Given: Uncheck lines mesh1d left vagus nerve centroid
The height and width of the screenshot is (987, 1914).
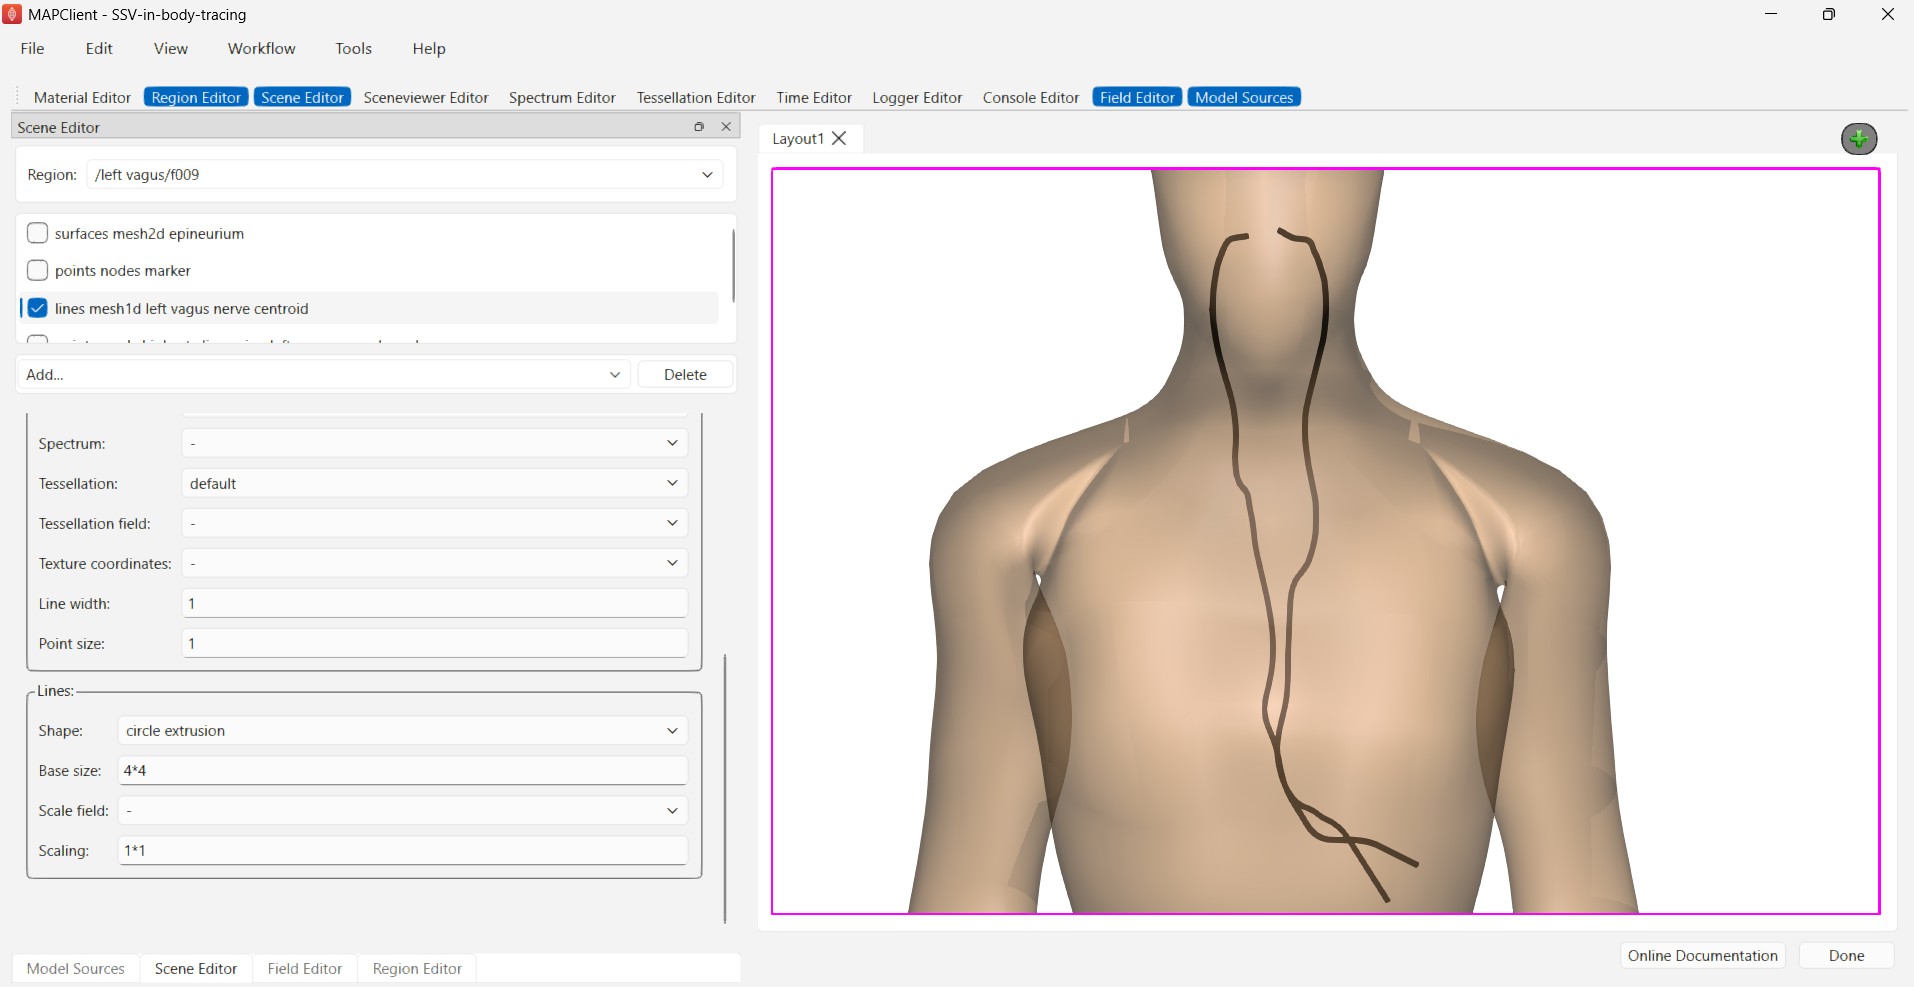Looking at the screenshot, I should (x=38, y=308).
